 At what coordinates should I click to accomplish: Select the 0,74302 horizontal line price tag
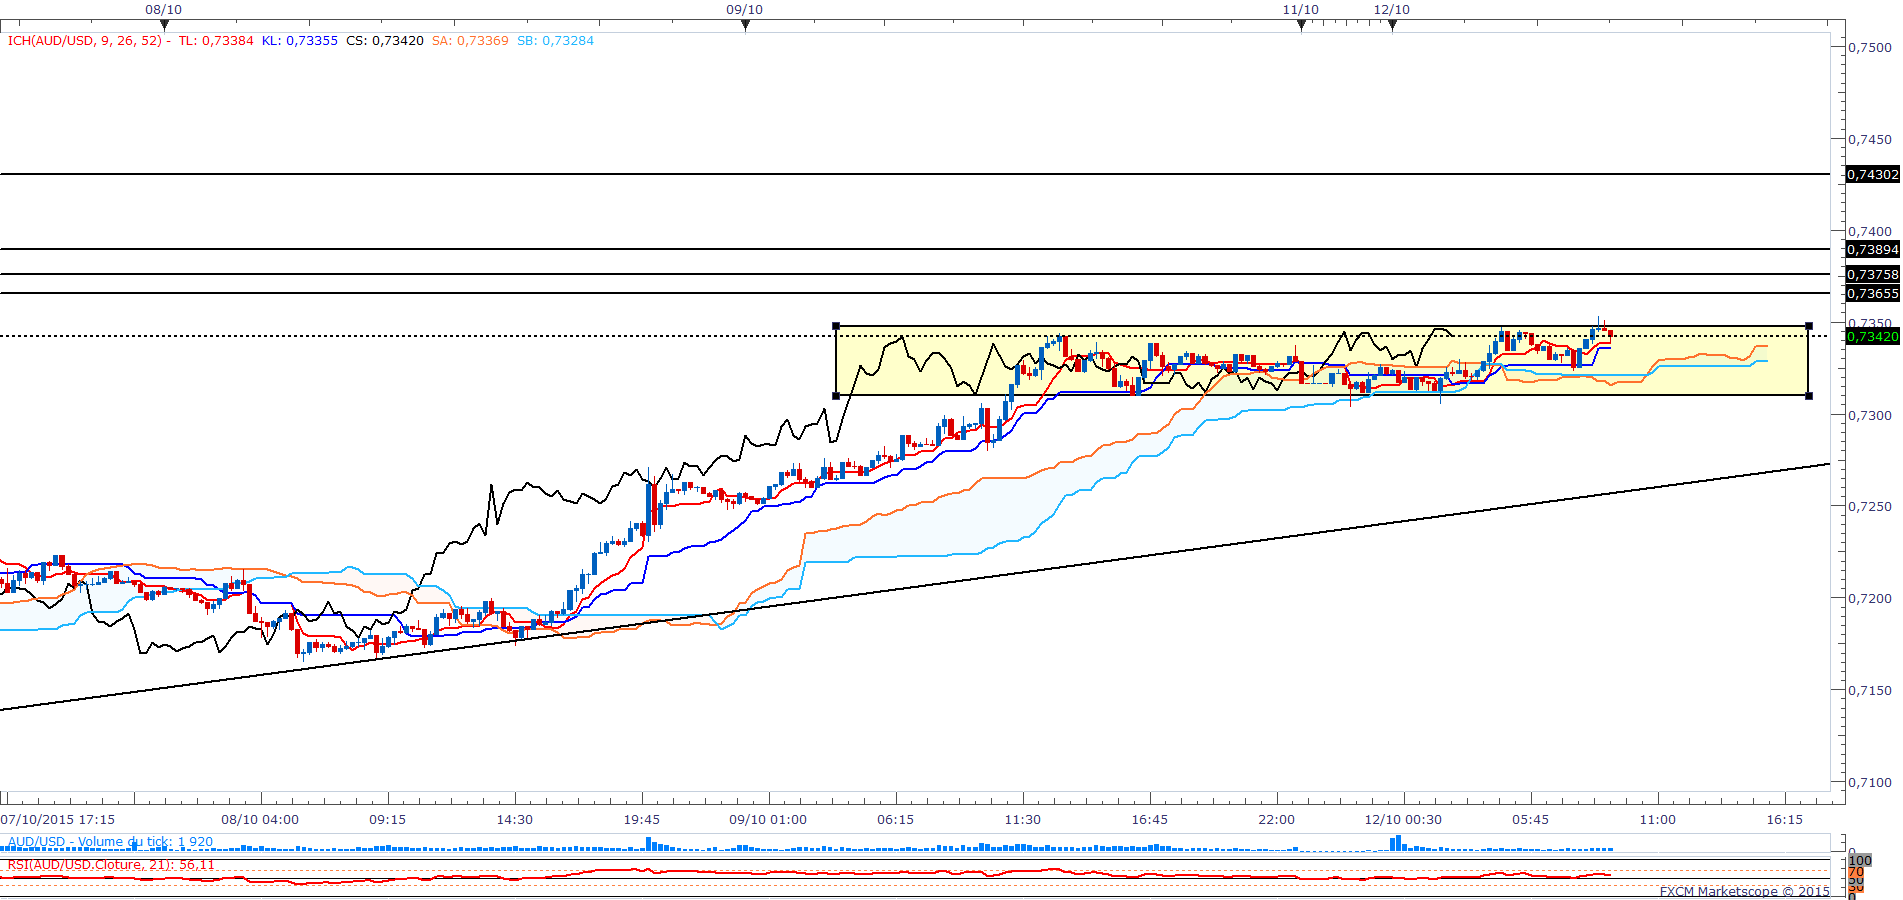[1872, 174]
